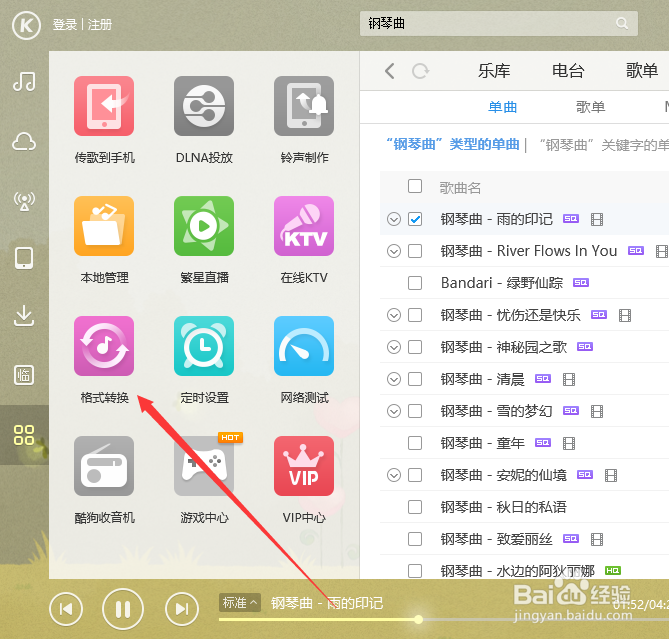Pause the current song
The image size is (669, 639).
click(123, 609)
